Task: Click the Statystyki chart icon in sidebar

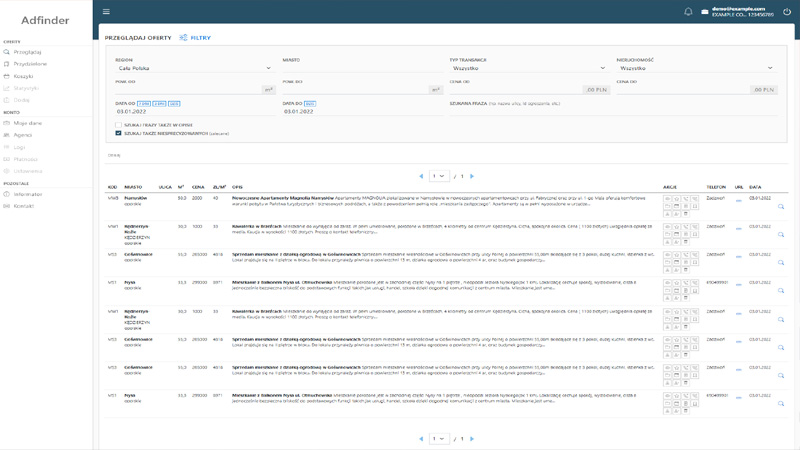Action: [x=7, y=88]
